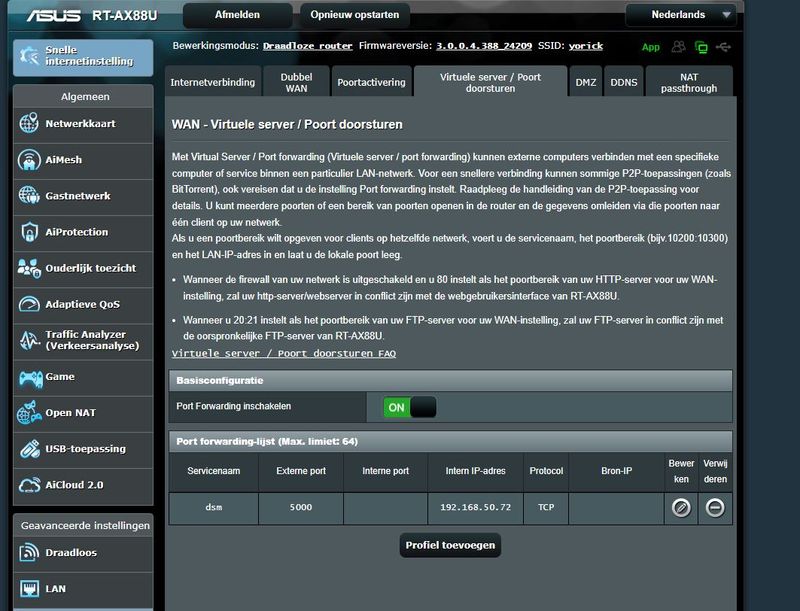Click the Basisconfiguratie section header
The image size is (800, 611).
pos(451,380)
